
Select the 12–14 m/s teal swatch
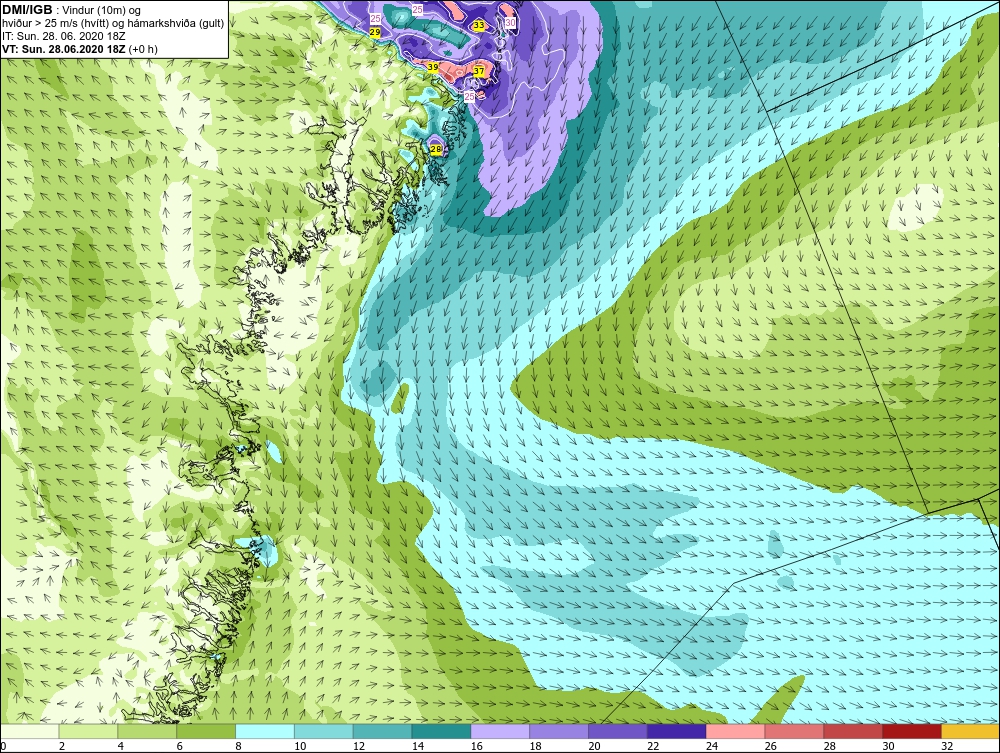[383, 731]
